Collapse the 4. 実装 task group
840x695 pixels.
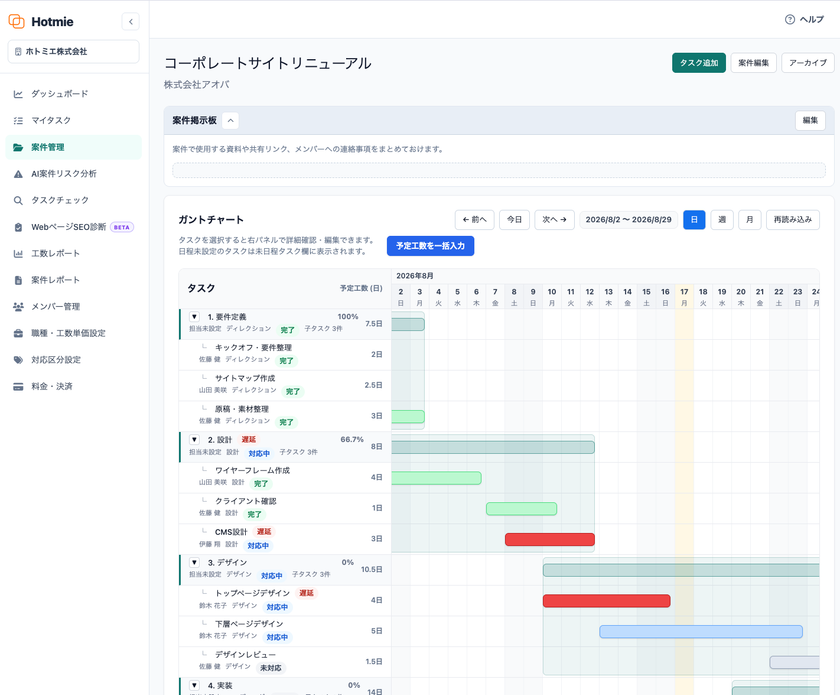(194, 685)
